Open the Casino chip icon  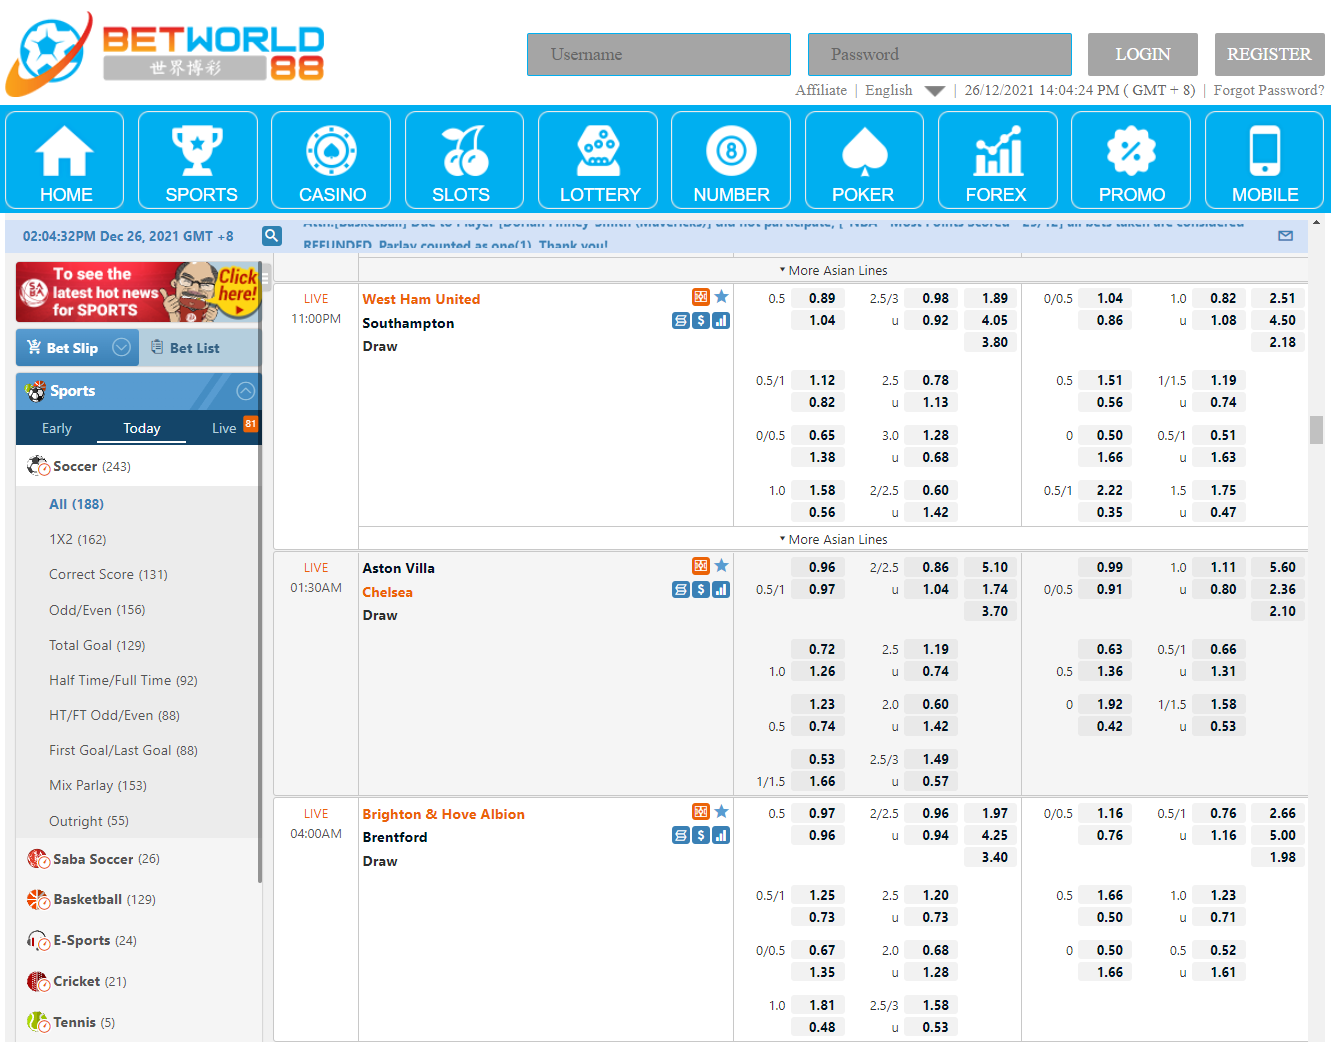[x=332, y=152]
